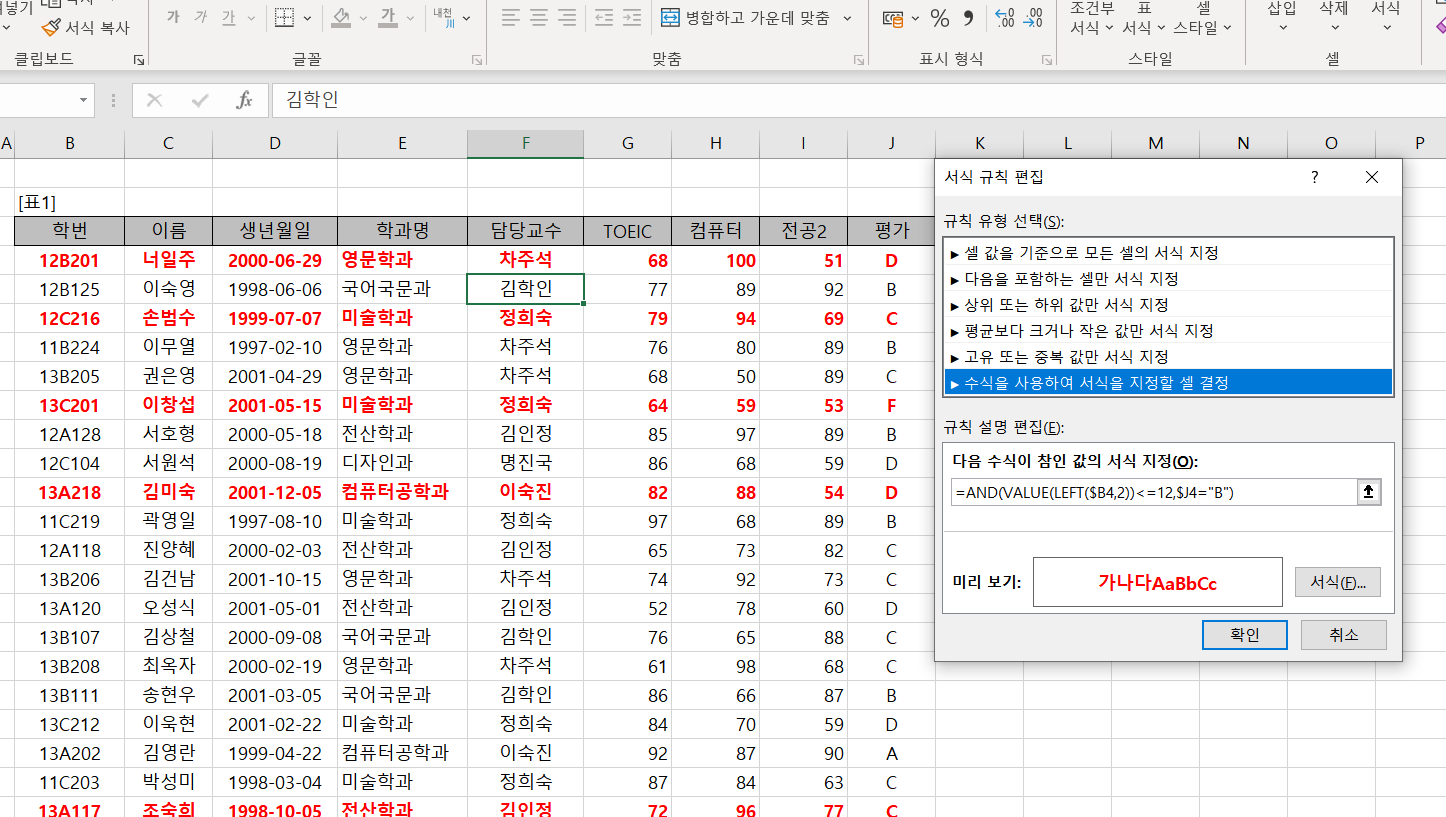Open the borders dropdown arrow

pos(307,18)
